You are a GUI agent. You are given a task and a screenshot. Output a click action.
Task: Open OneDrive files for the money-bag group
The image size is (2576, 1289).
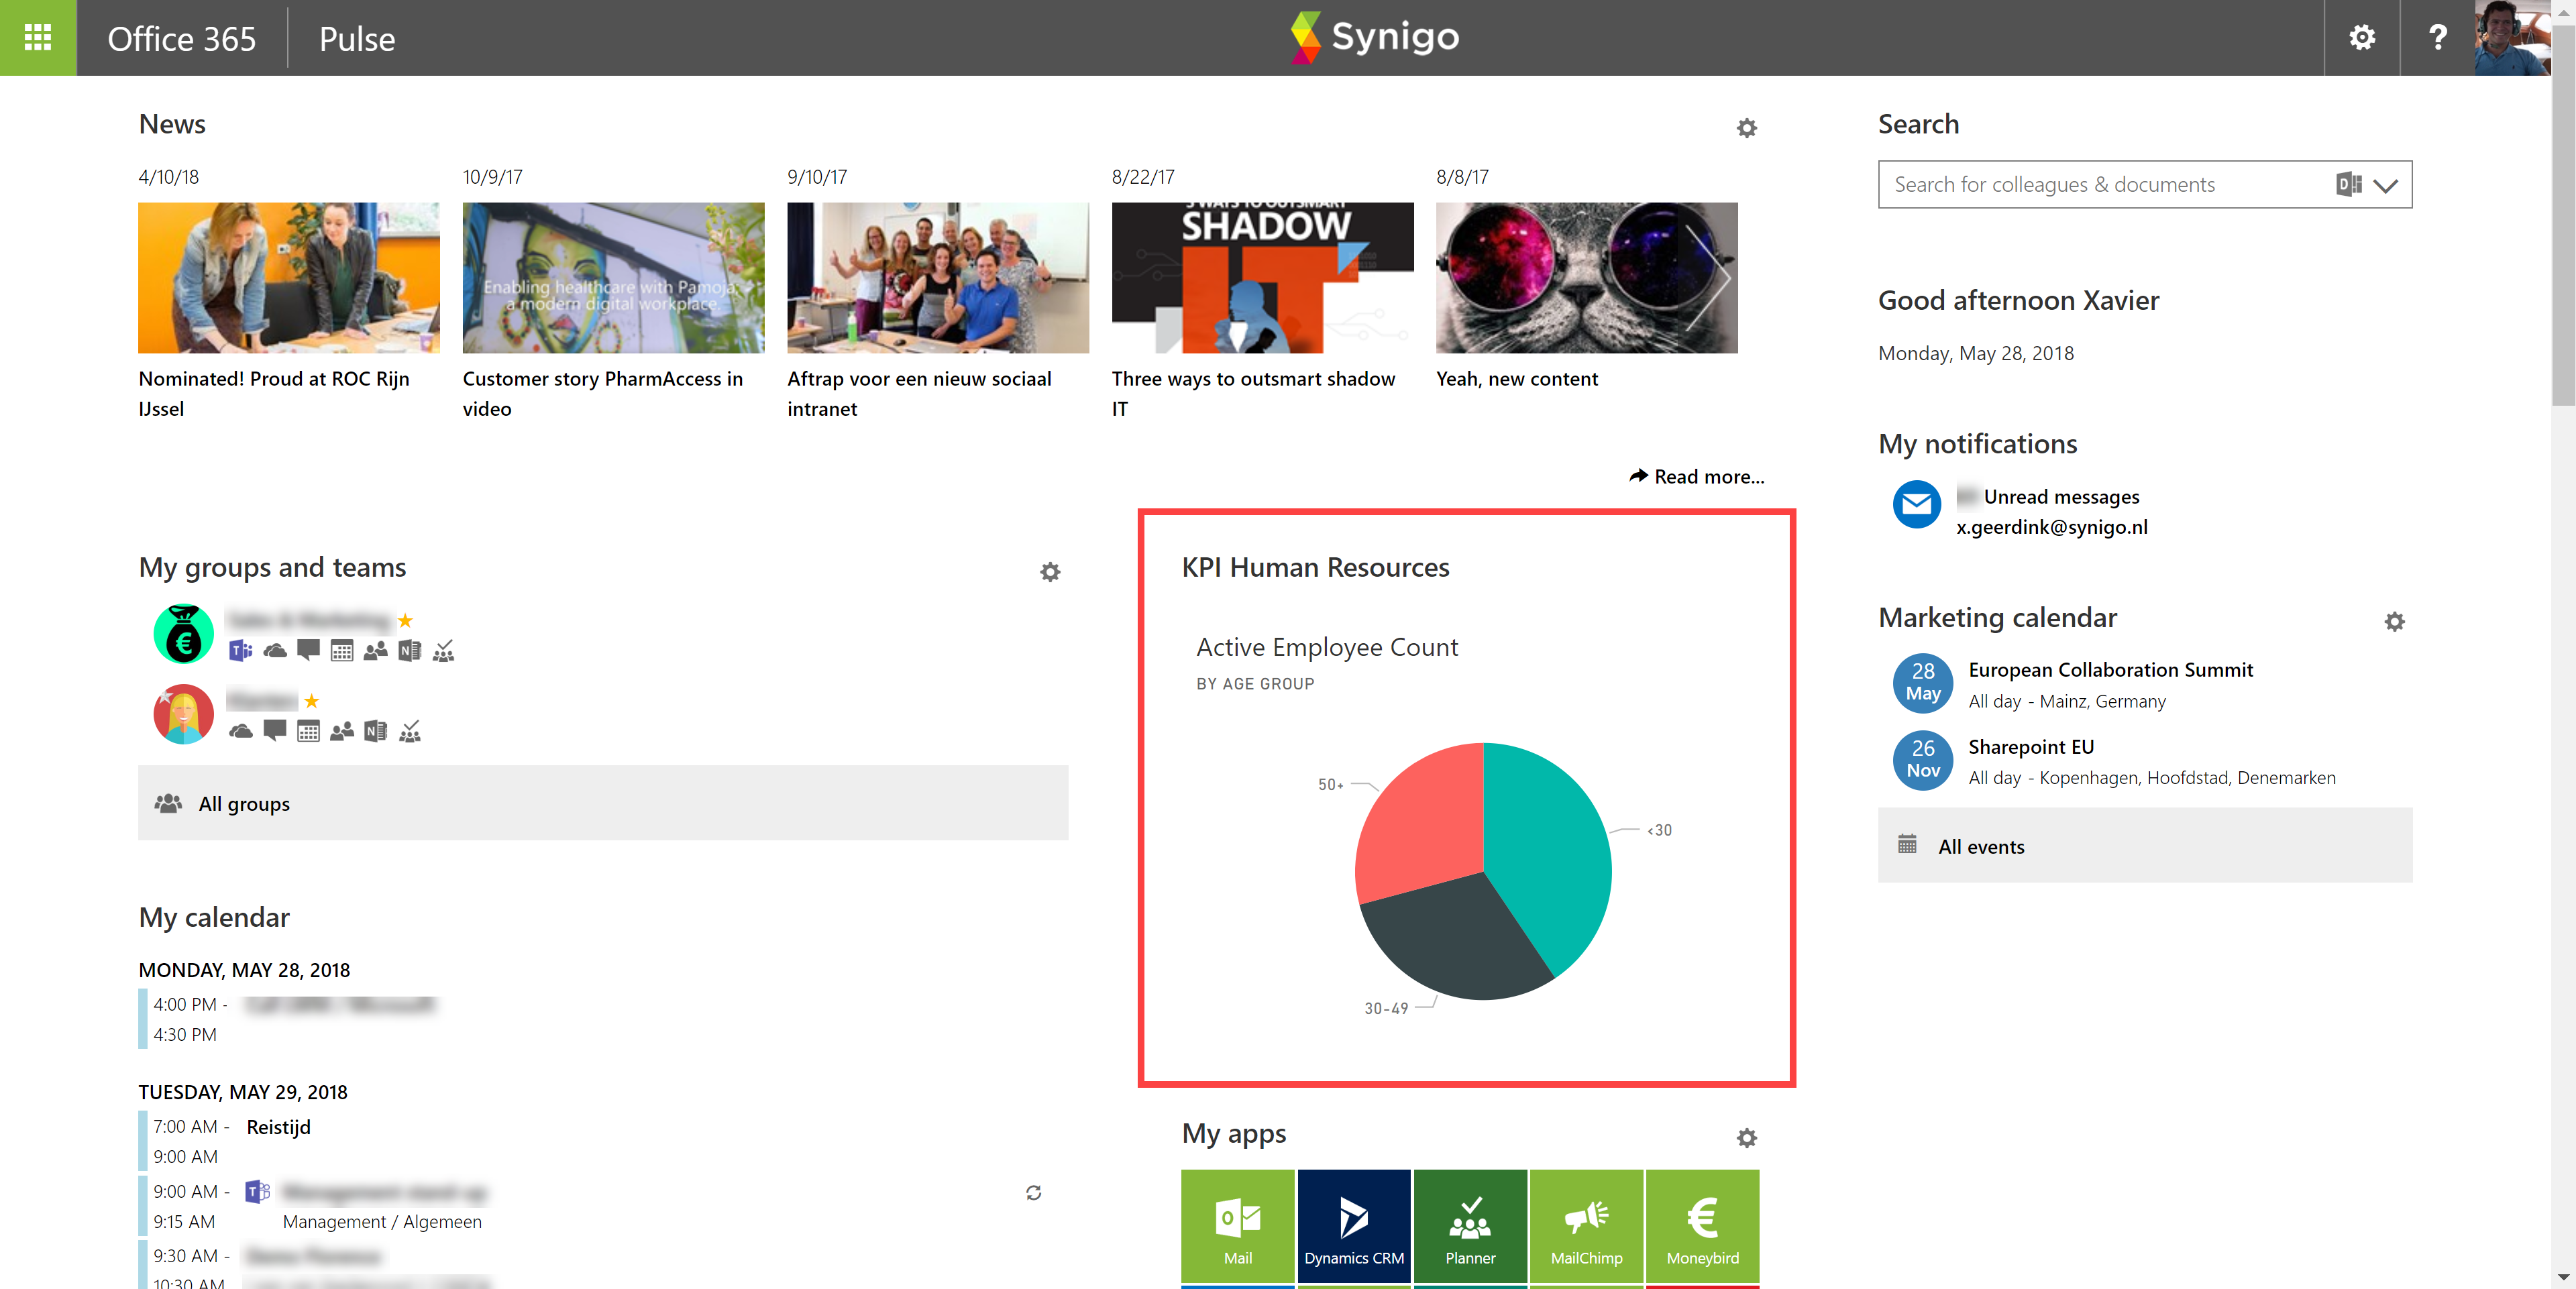(275, 651)
